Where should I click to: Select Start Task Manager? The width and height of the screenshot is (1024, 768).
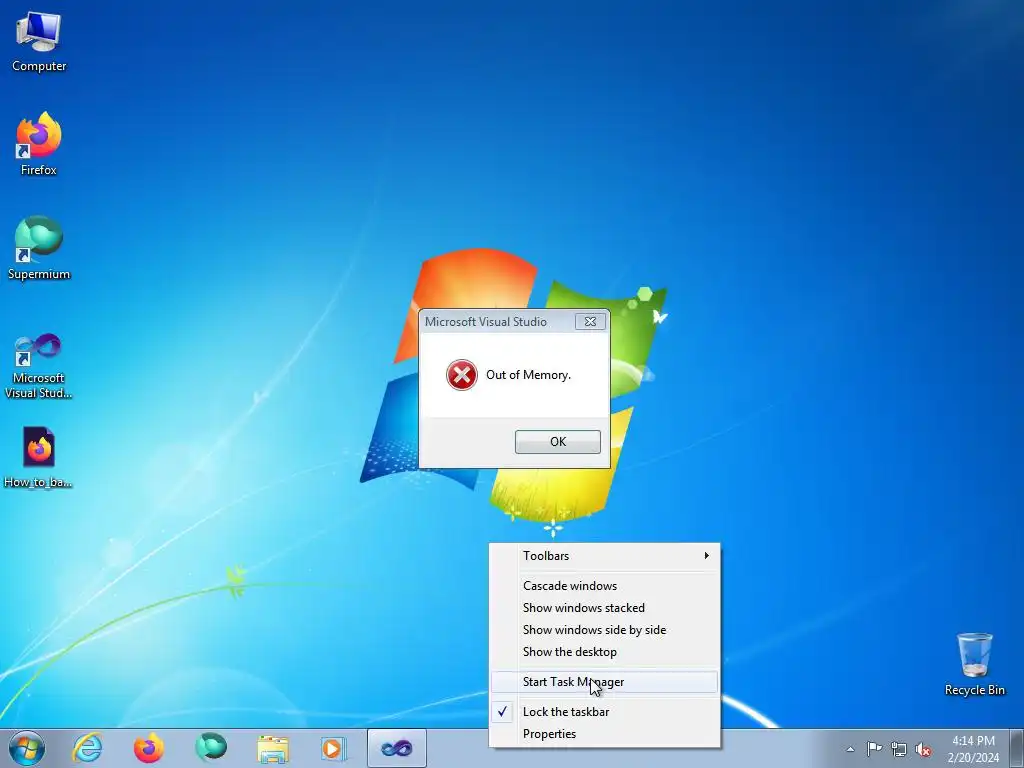[605, 682]
